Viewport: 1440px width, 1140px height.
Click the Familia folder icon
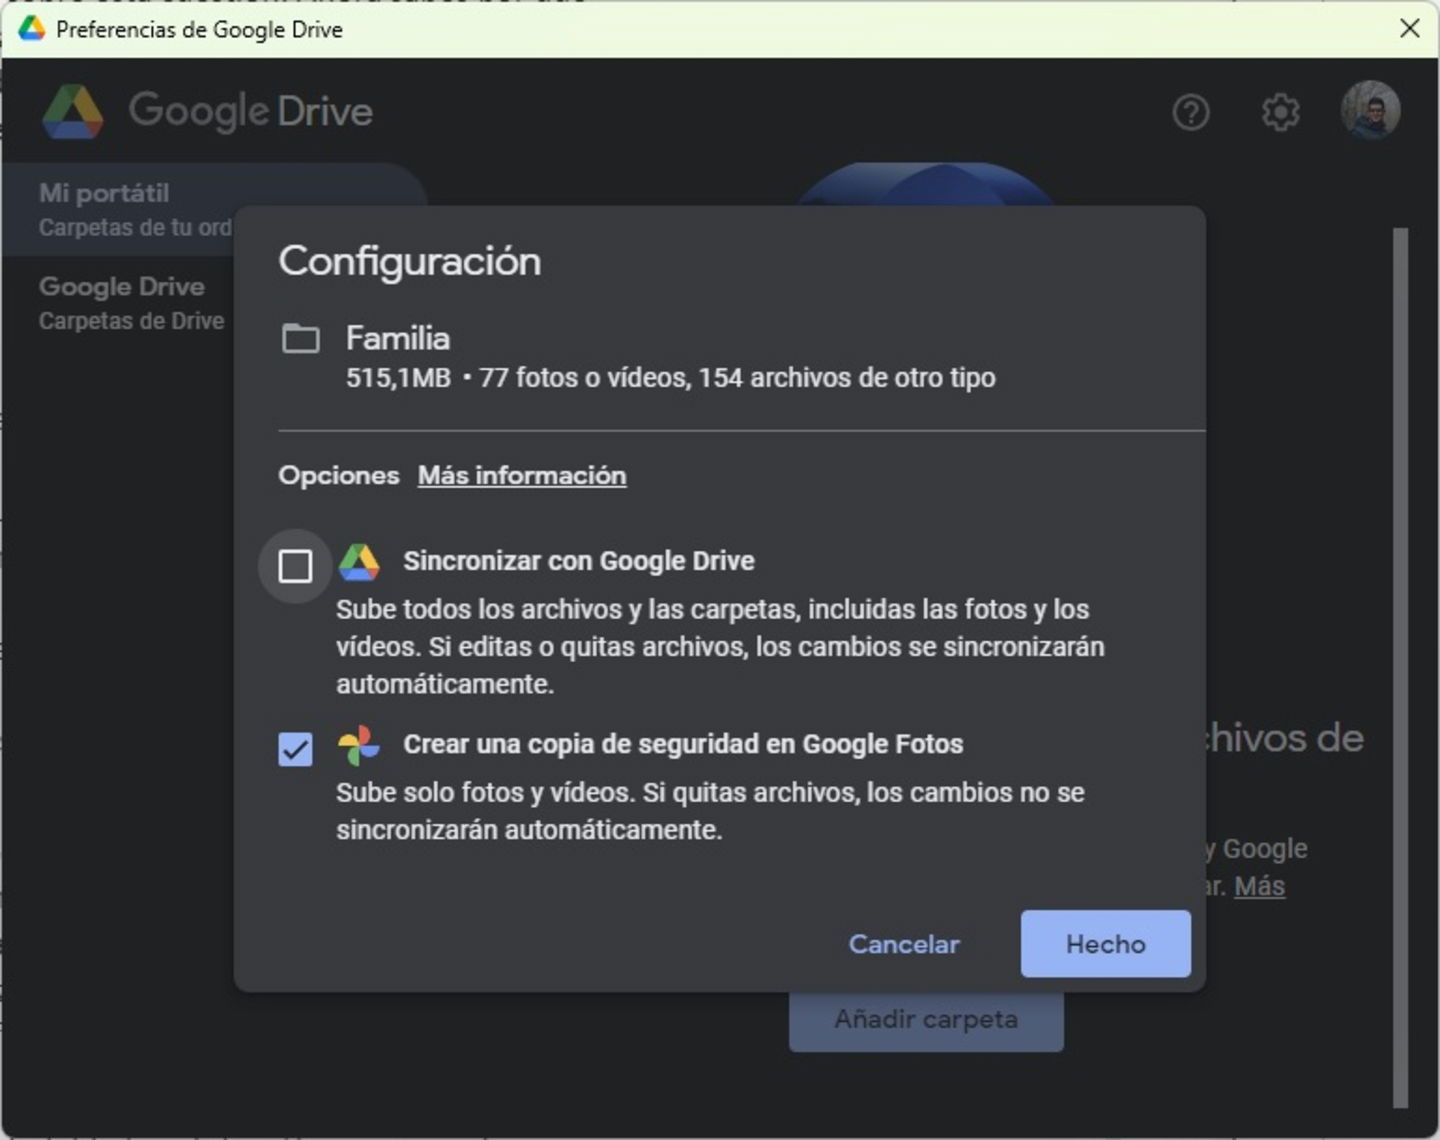(x=300, y=339)
